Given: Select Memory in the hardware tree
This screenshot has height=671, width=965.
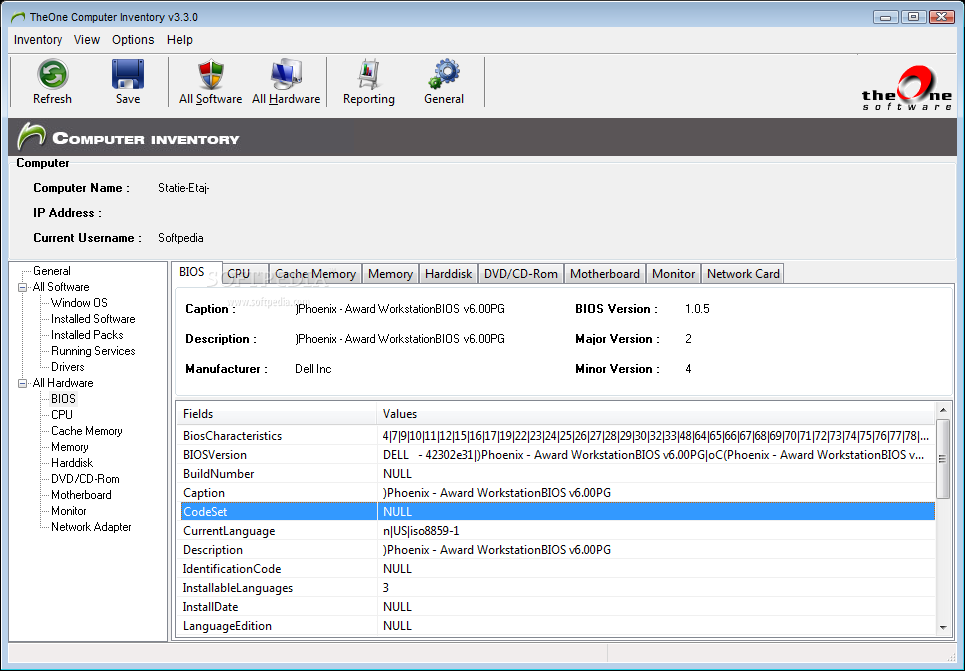Looking at the screenshot, I should pyautogui.click(x=70, y=447).
